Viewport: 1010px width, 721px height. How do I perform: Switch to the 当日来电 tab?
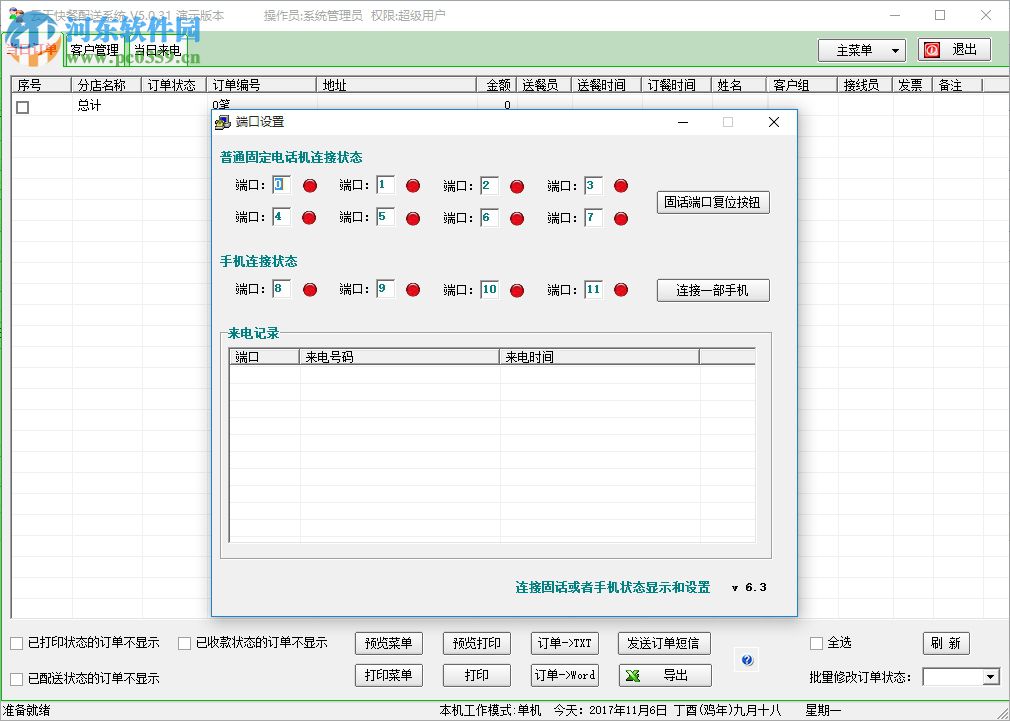click(x=158, y=50)
